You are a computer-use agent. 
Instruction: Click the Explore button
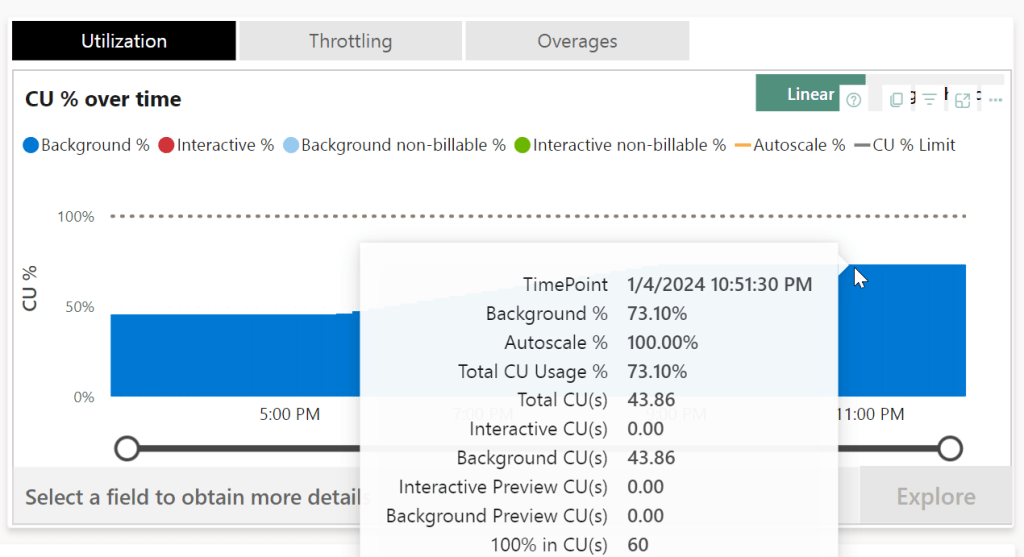pos(935,497)
